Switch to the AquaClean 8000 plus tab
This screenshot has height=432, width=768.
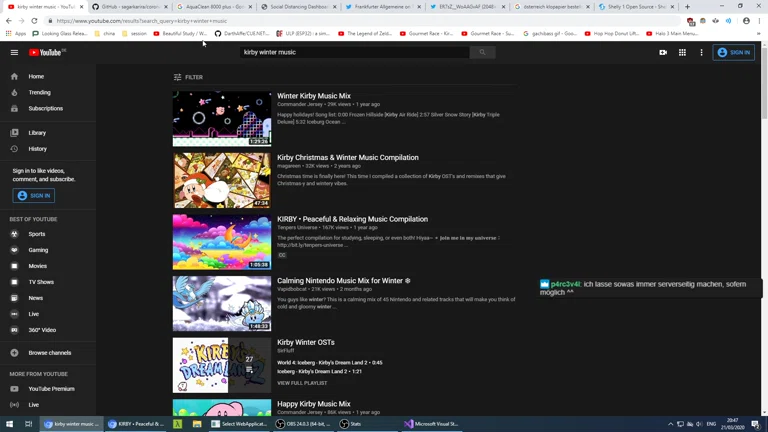coord(214,7)
